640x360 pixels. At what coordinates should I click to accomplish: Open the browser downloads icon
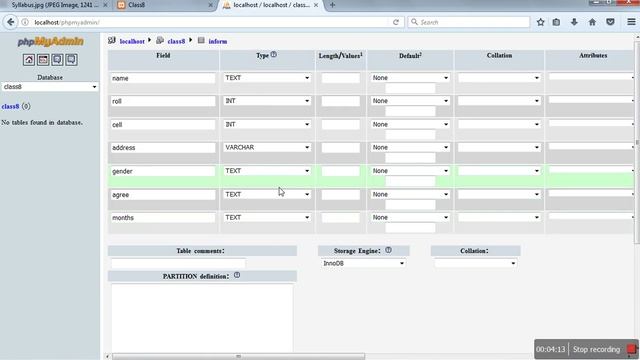(574, 22)
